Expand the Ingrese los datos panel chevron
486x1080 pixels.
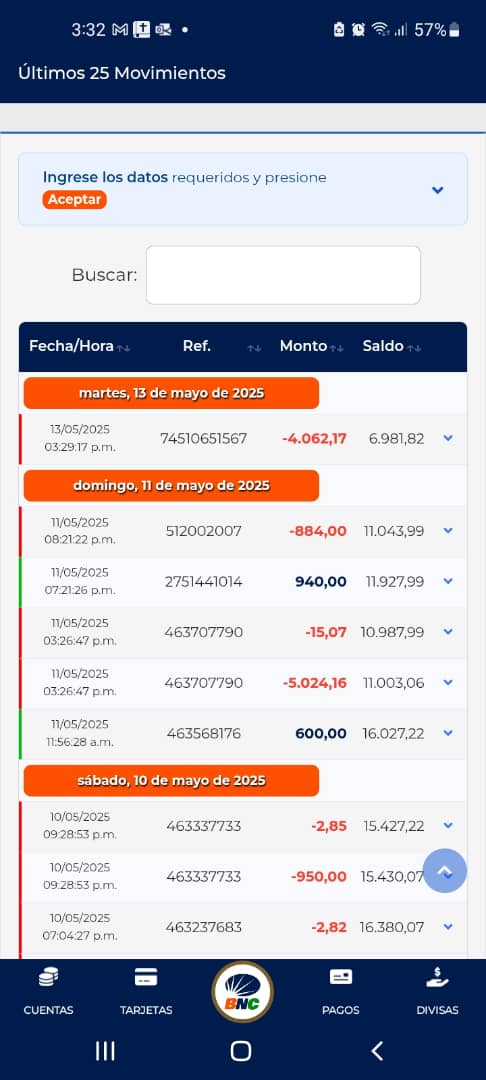click(x=438, y=190)
